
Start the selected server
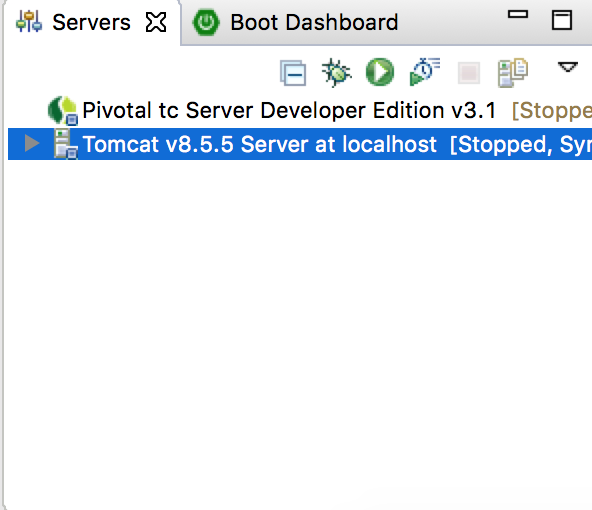click(x=380, y=72)
